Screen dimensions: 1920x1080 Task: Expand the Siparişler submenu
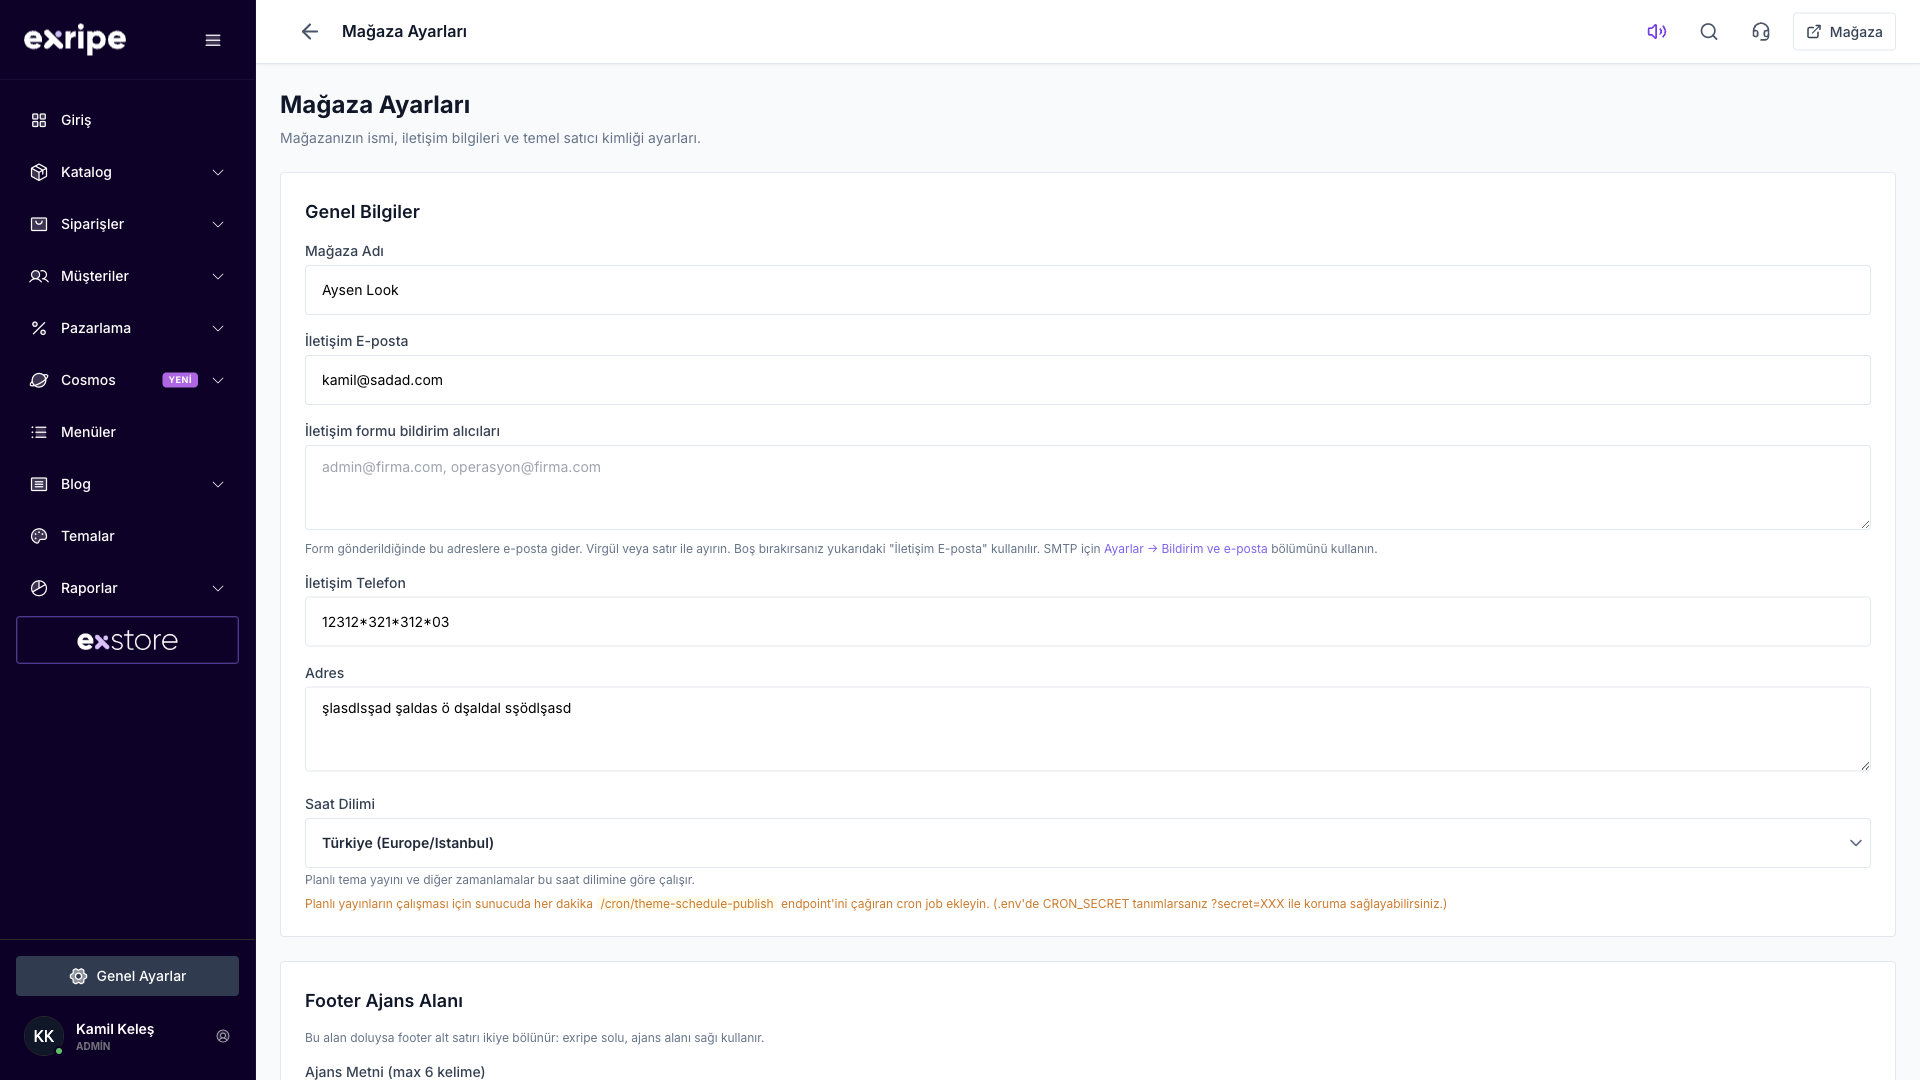[128, 224]
